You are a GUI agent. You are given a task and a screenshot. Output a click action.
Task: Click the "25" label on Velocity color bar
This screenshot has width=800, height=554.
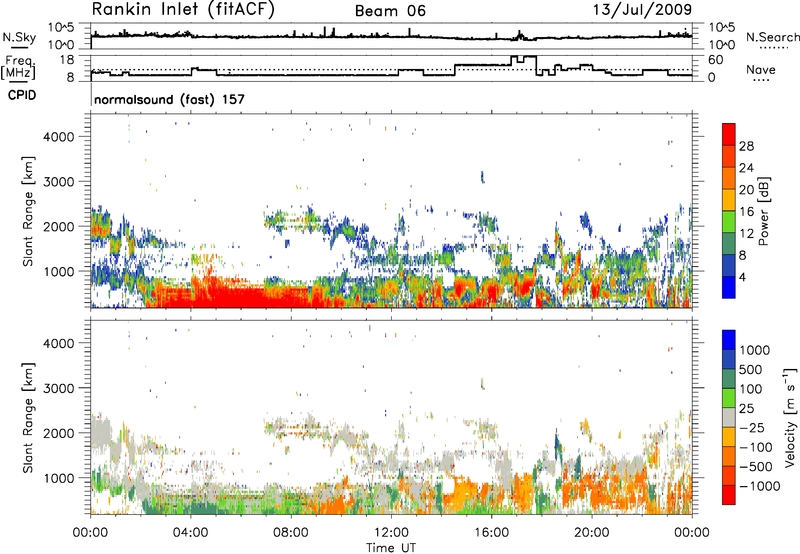(747, 408)
